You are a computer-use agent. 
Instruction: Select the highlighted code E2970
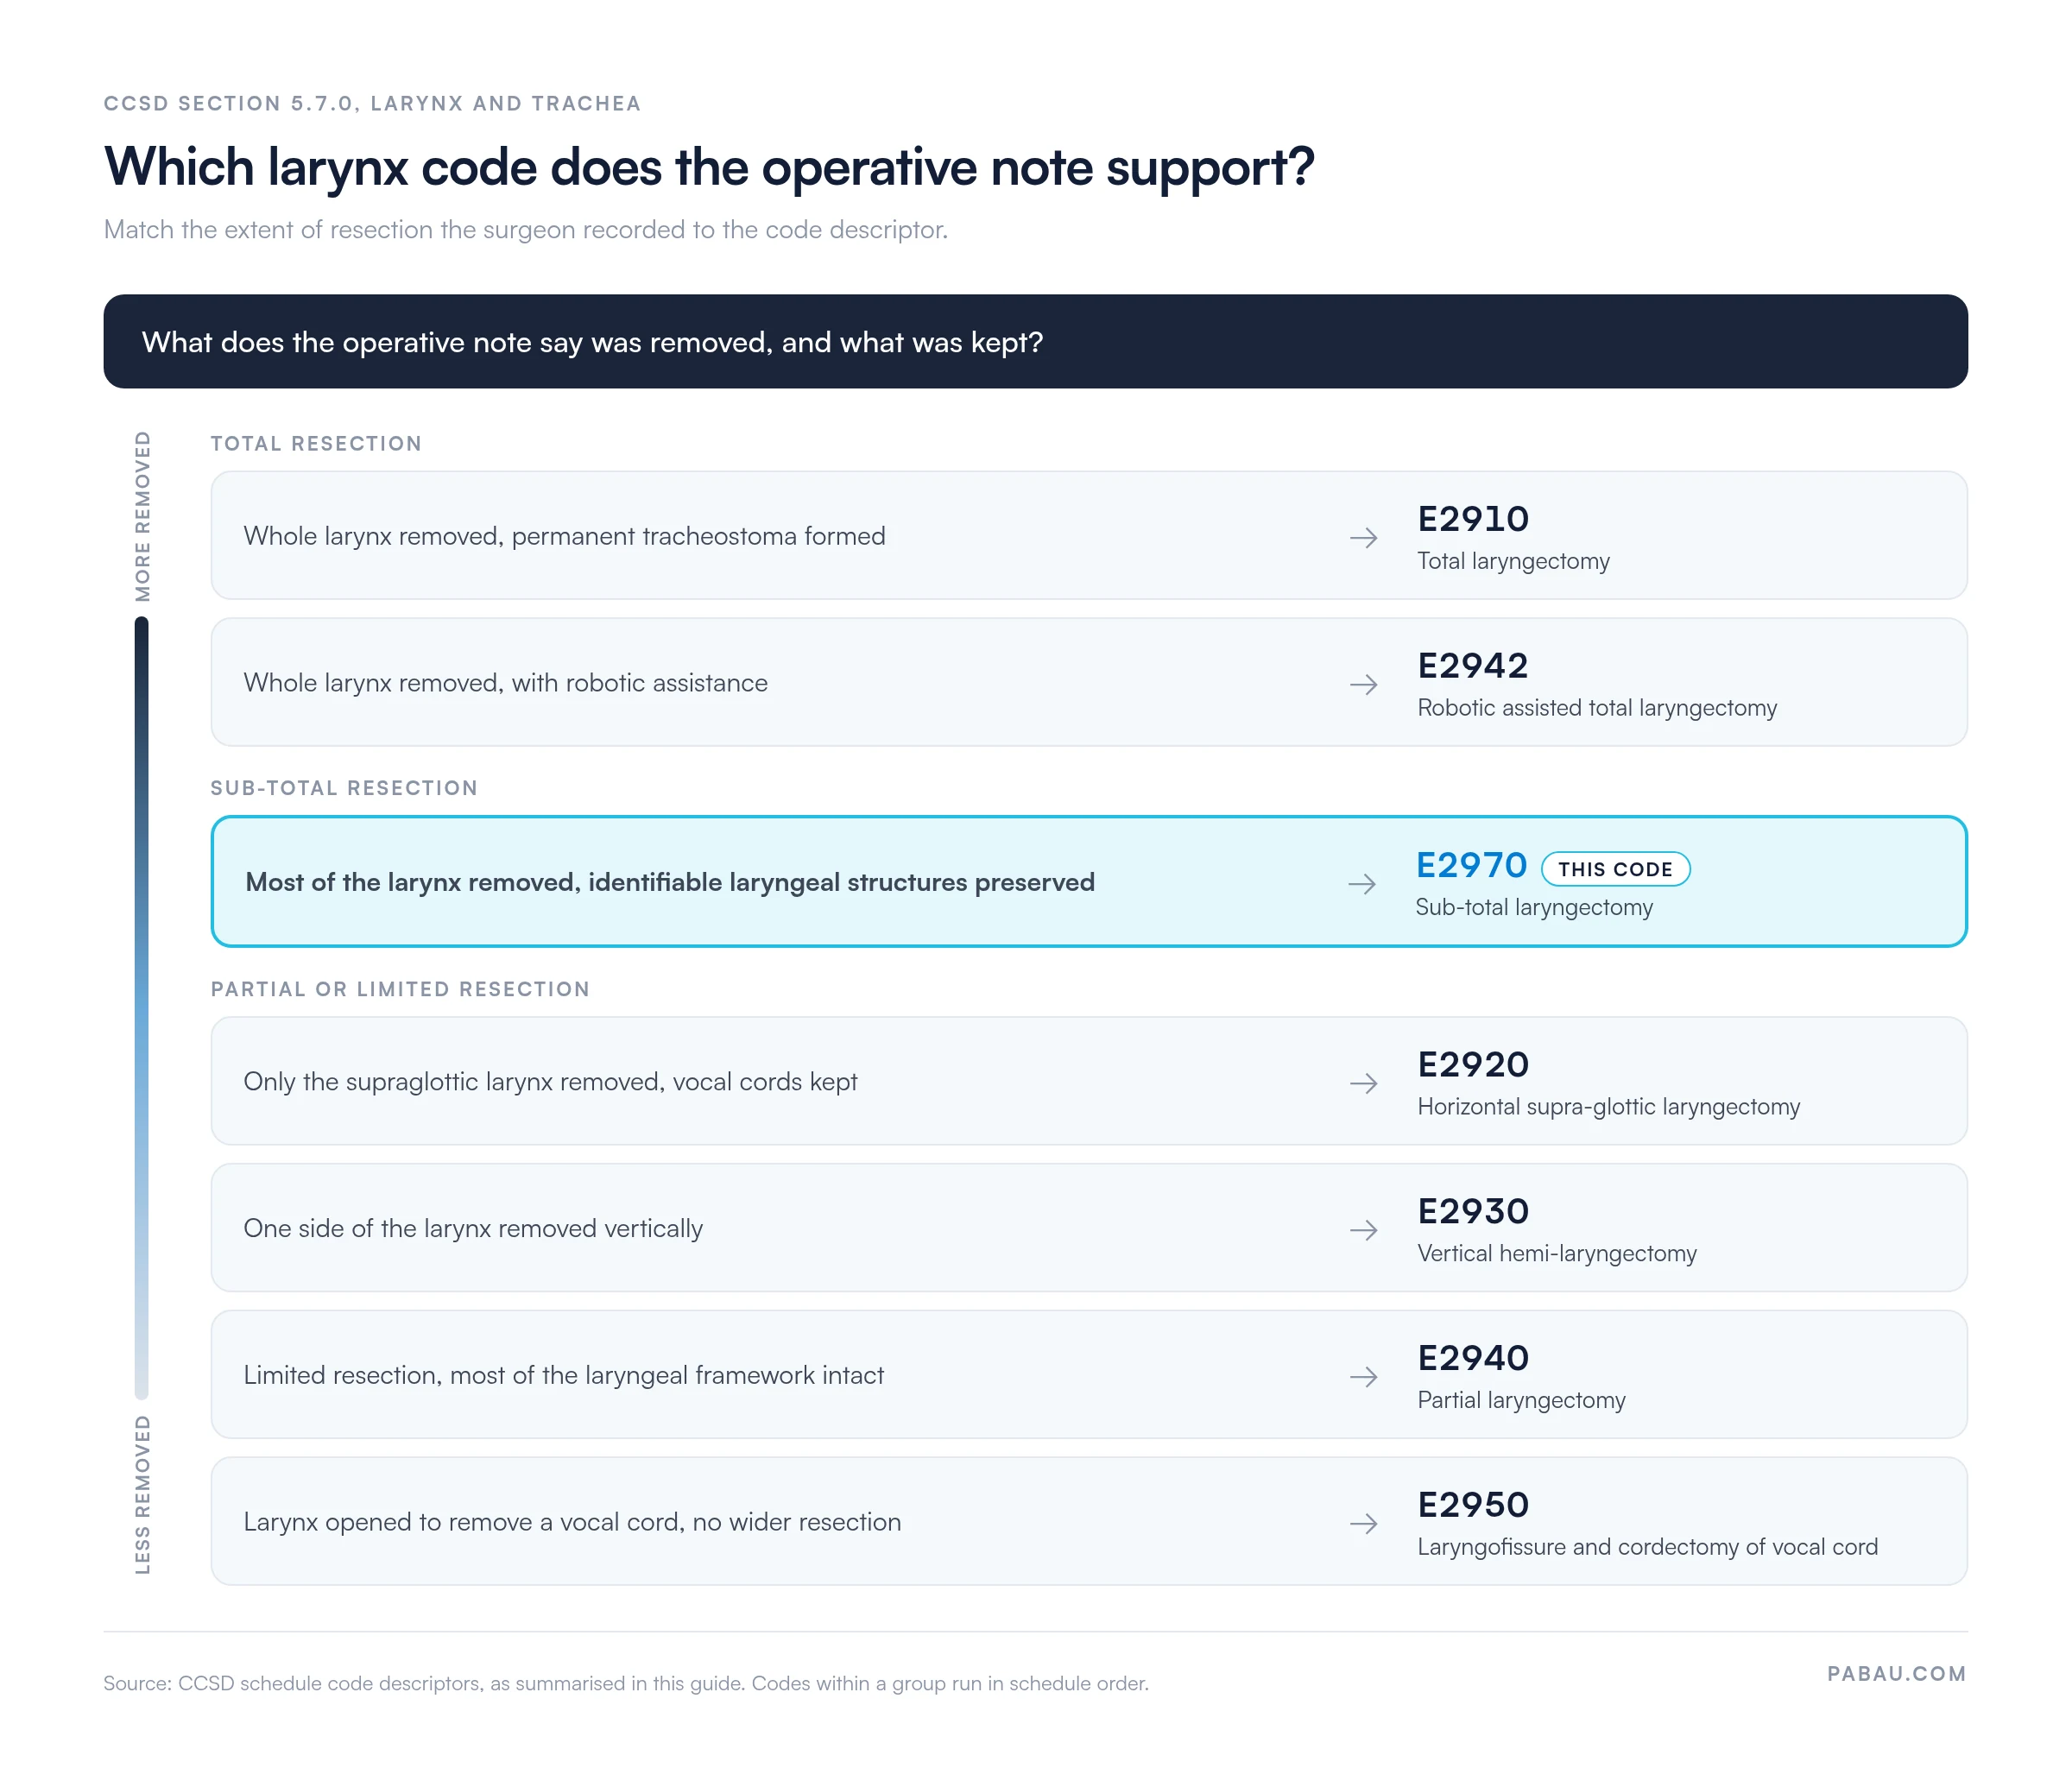click(x=1471, y=865)
